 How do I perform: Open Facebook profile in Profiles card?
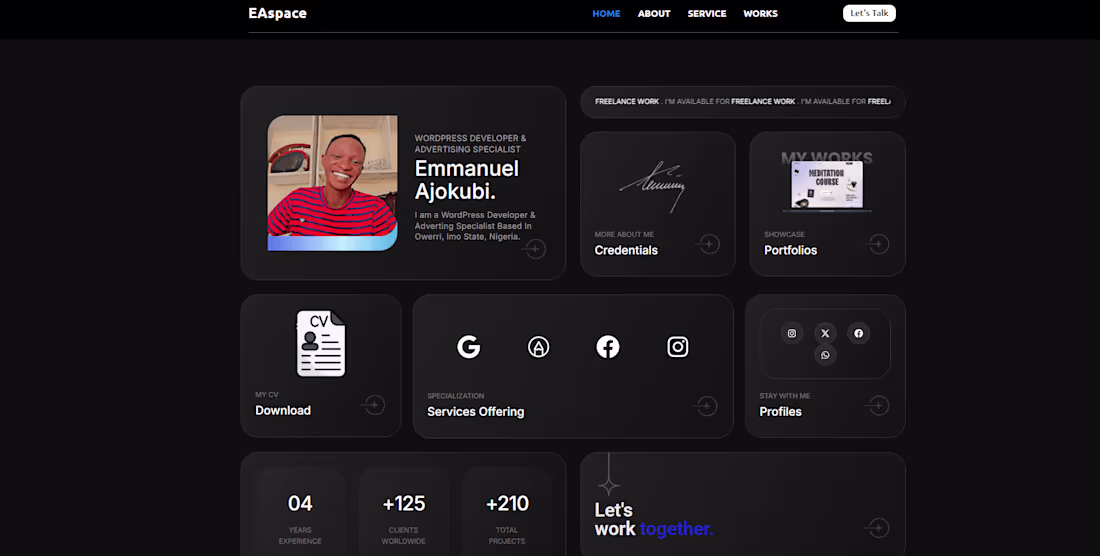coord(859,333)
